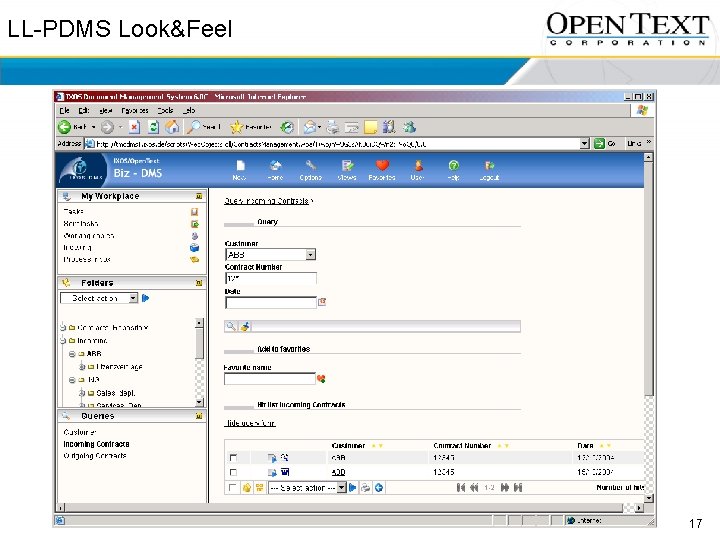Select the Sales Dept. folder in tree

116,393
